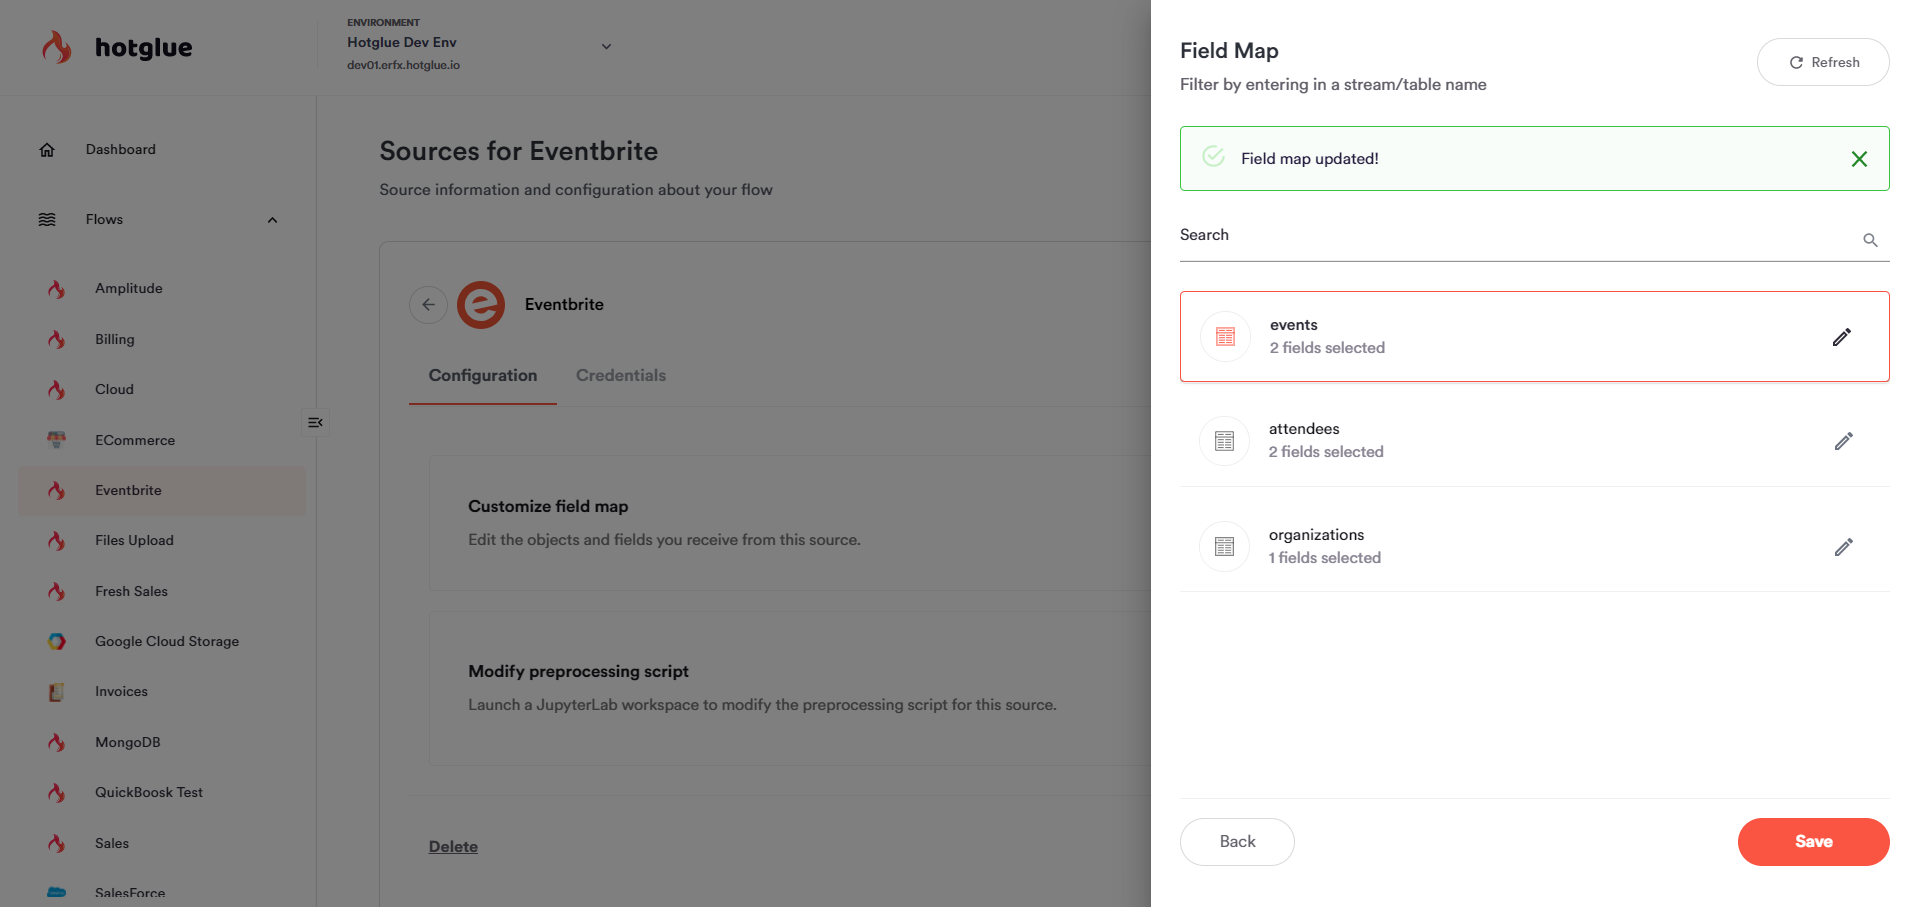Collapse the sidebar with toggle icon

tap(315, 423)
